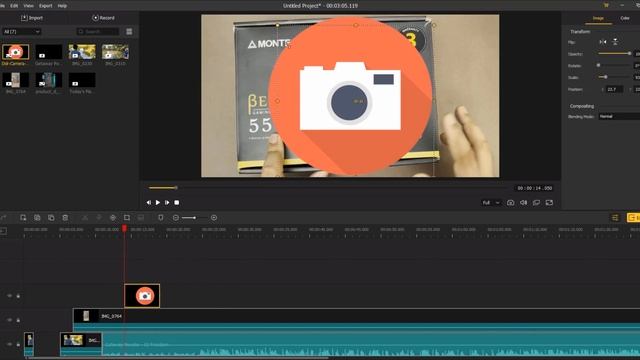Viewport: 640px width, 360px height.
Task: Open the Blending Mode dropdown
Action: (x=619, y=117)
